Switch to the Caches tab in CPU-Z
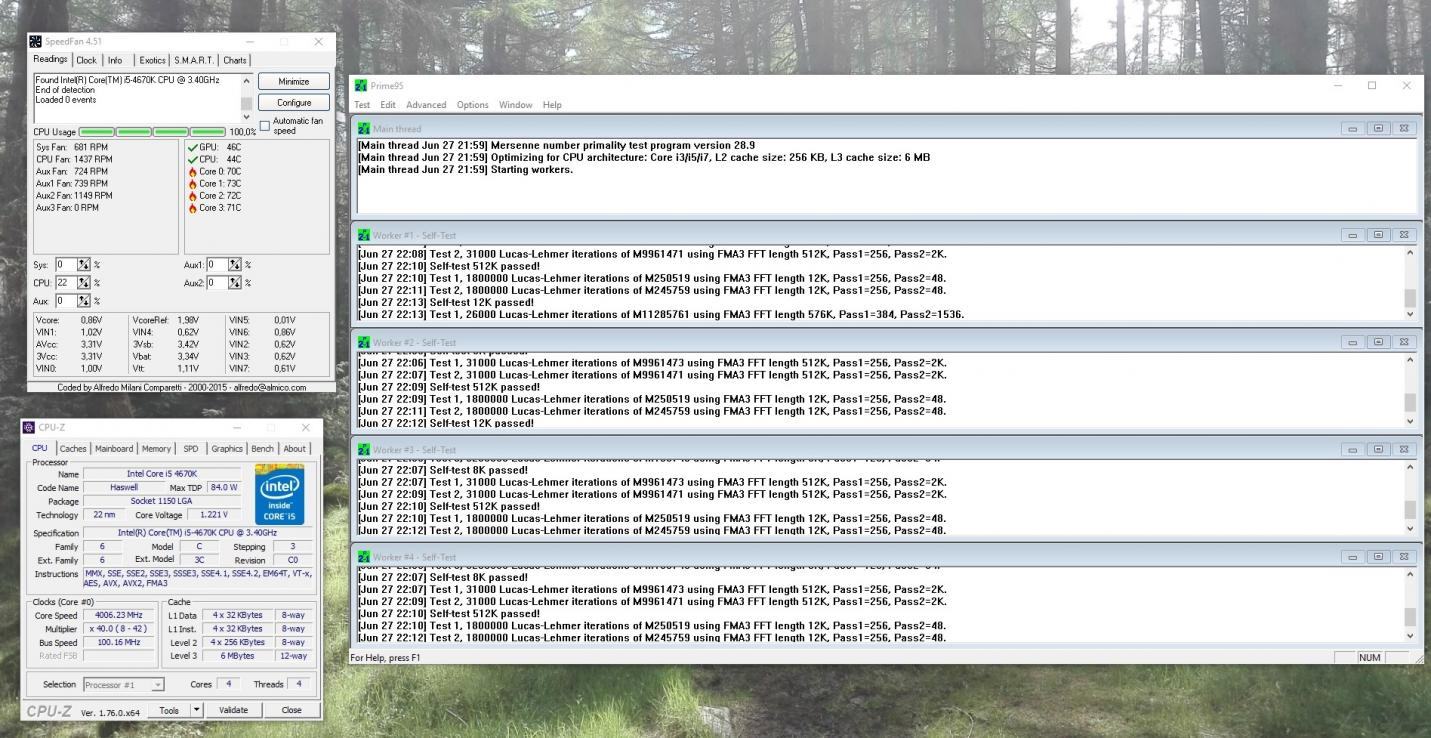Viewport: 1431px width, 738px height. point(73,449)
